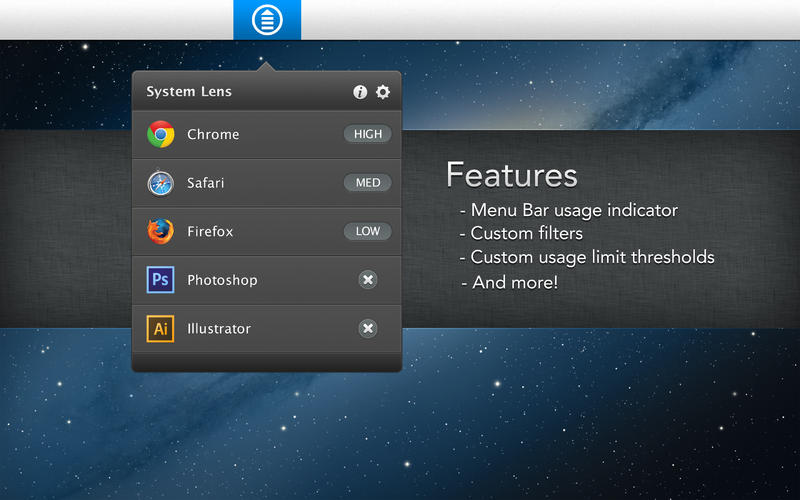The height and width of the screenshot is (500, 800).
Task: Select the Safari row label
Action: pyautogui.click(x=205, y=183)
